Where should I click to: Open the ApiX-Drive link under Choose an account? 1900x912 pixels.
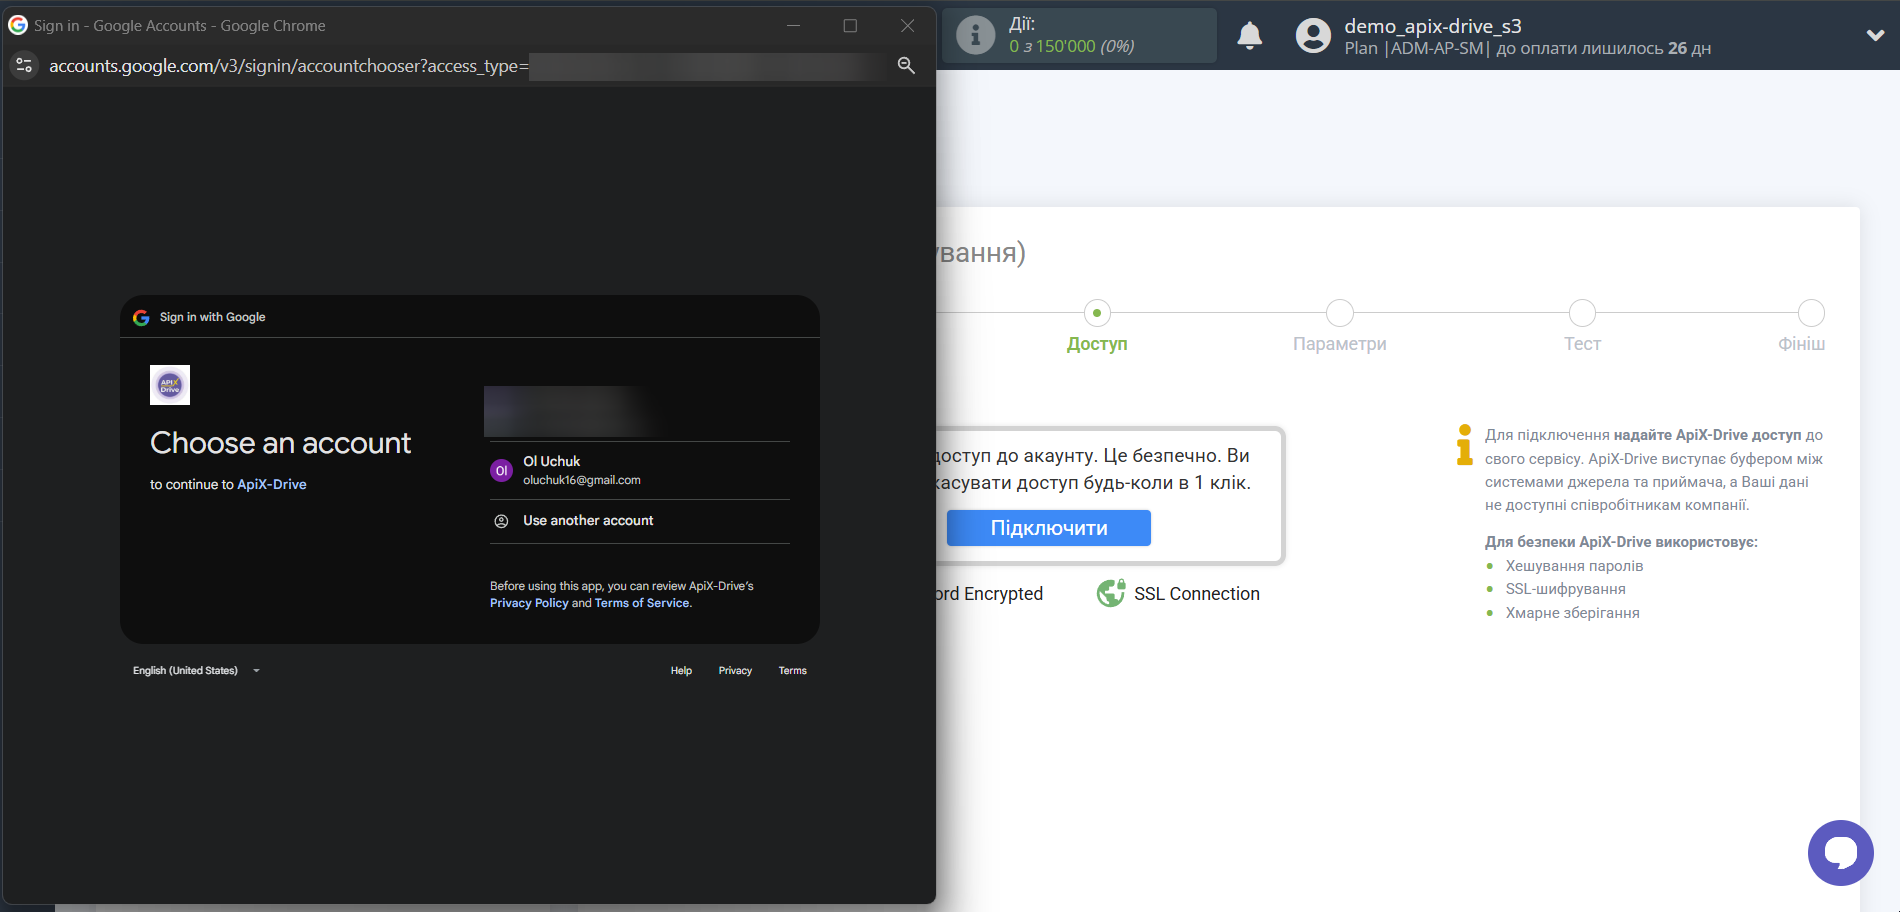pos(272,484)
